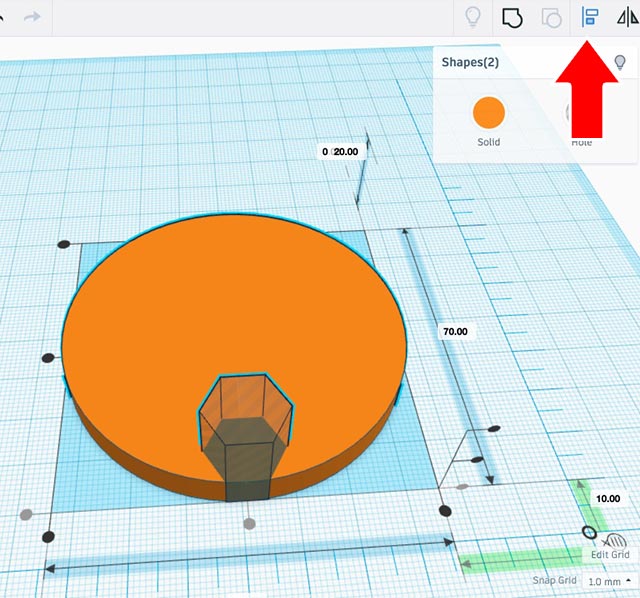Group the selected shapes
The image size is (640, 598).
[x=512, y=17]
